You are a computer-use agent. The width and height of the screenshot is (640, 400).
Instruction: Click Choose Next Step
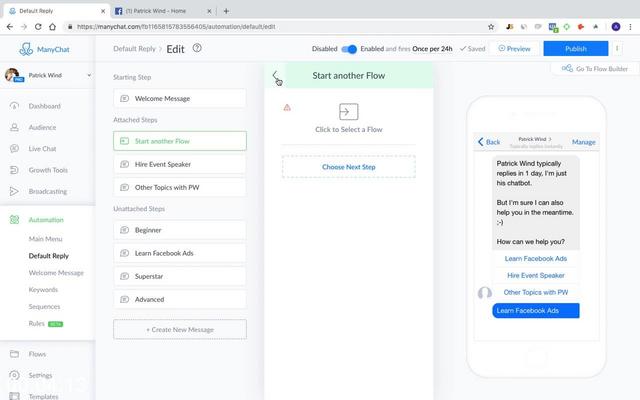click(349, 167)
